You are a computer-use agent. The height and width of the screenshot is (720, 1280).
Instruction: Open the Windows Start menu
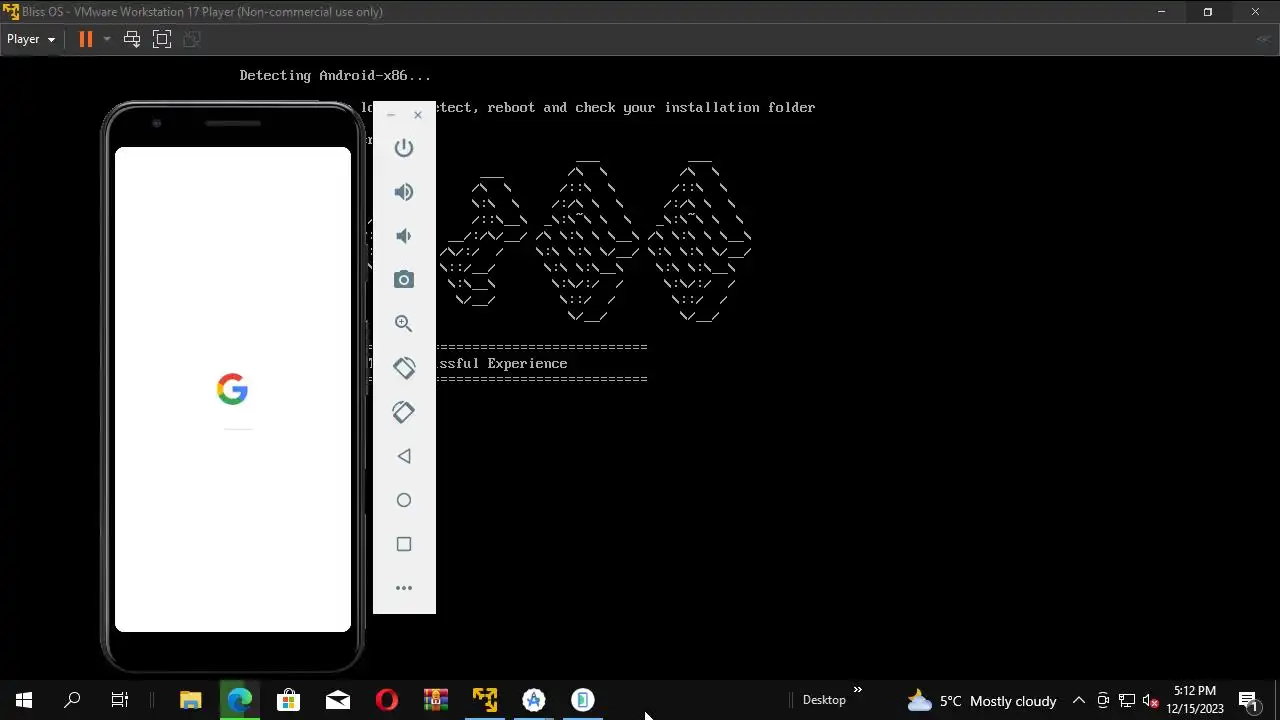[x=24, y=700]
